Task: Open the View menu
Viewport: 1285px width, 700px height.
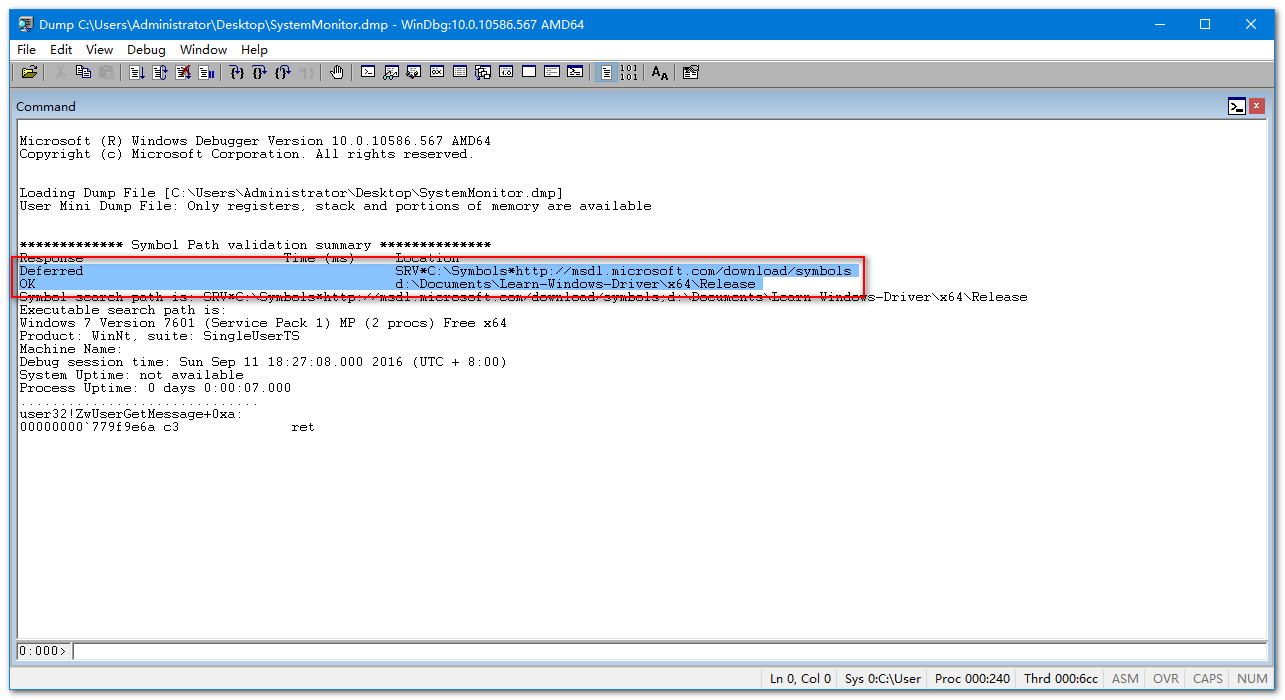Action: [x=99, y=49]
